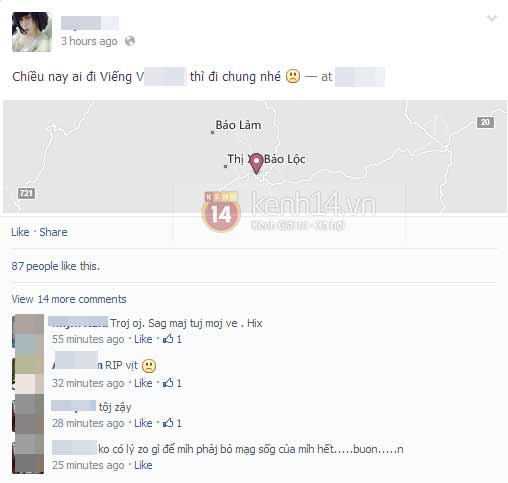Open the post author's profile picture

(32, 32)
